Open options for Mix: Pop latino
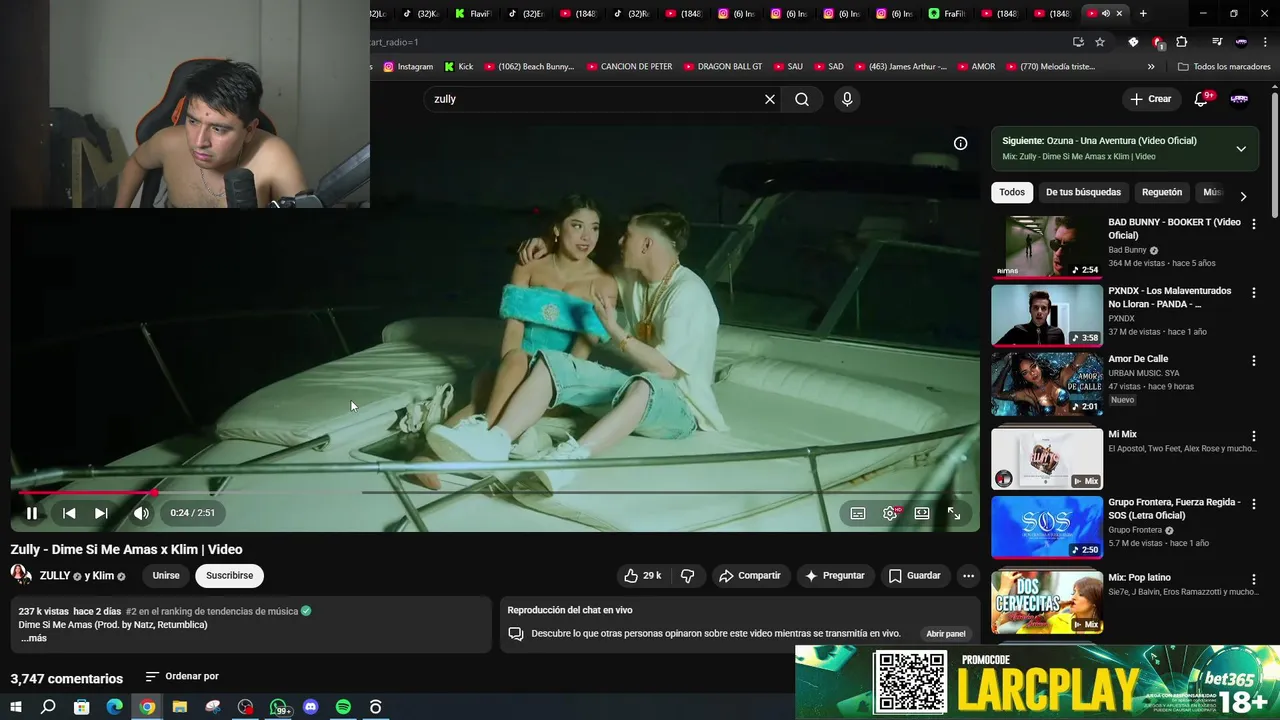The height and width of the screenshot is (720, 1280). (1254, 579)
